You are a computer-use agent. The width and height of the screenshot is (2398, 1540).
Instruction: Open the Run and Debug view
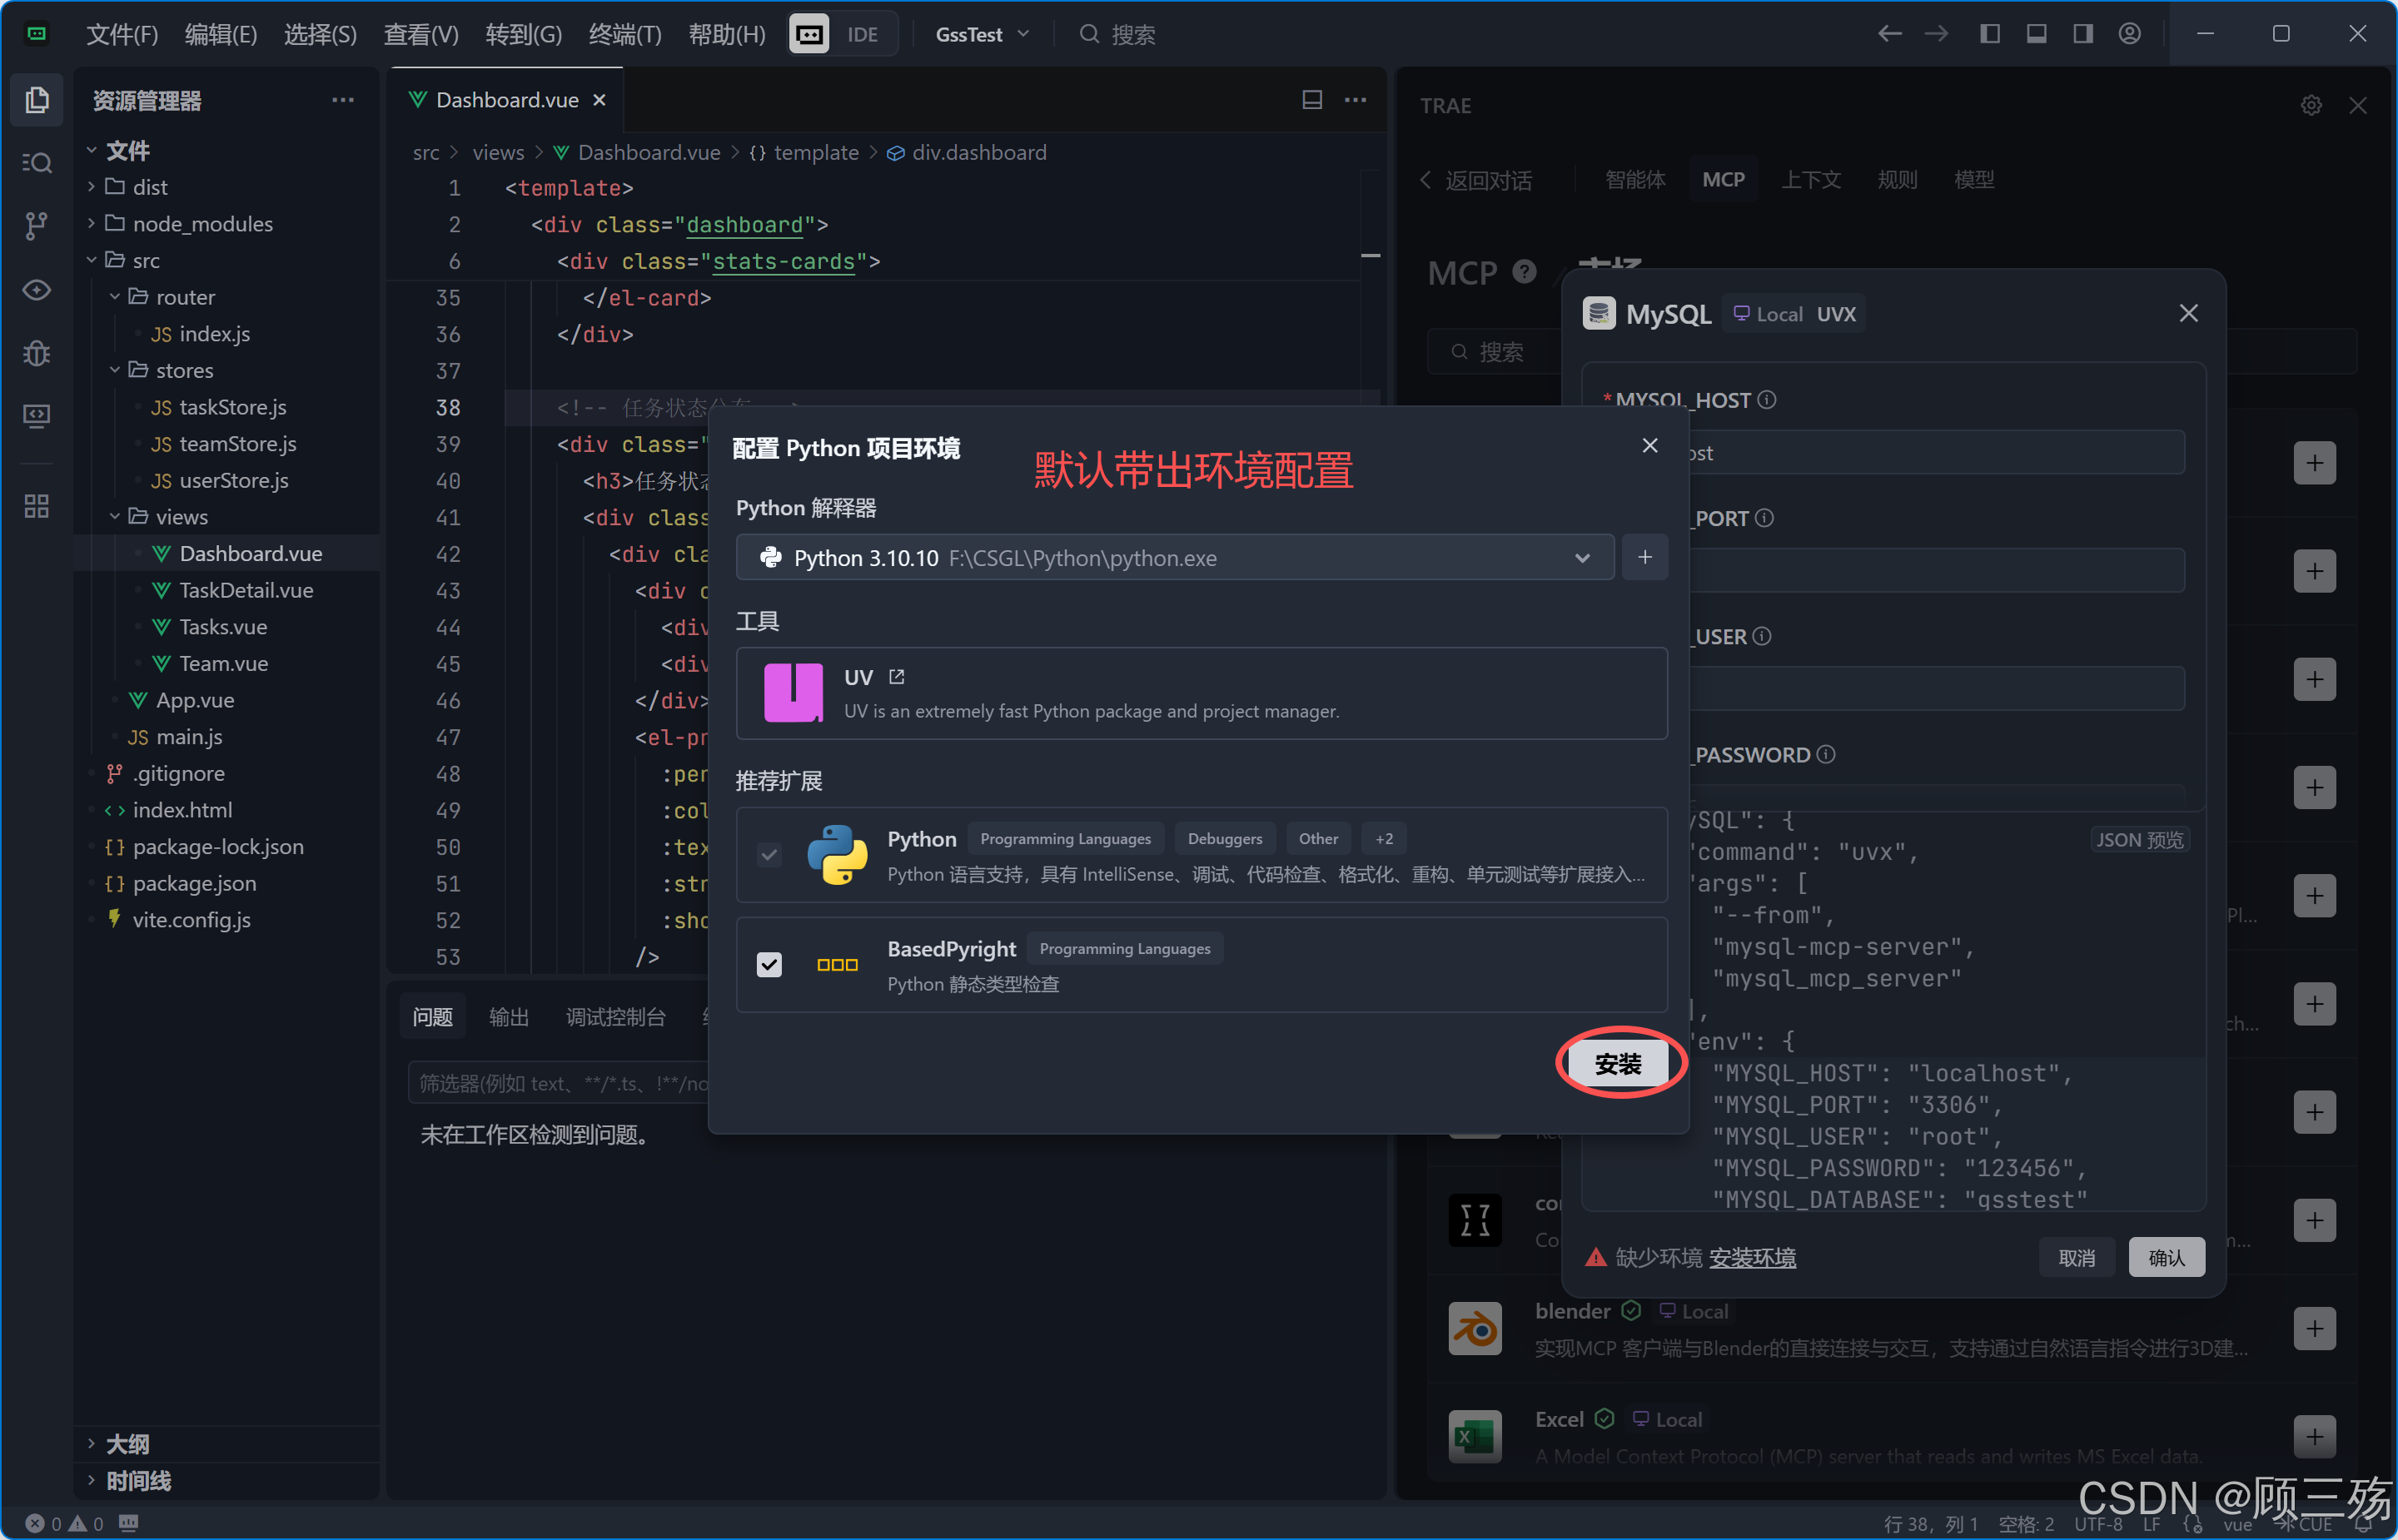tap(37, 353)
